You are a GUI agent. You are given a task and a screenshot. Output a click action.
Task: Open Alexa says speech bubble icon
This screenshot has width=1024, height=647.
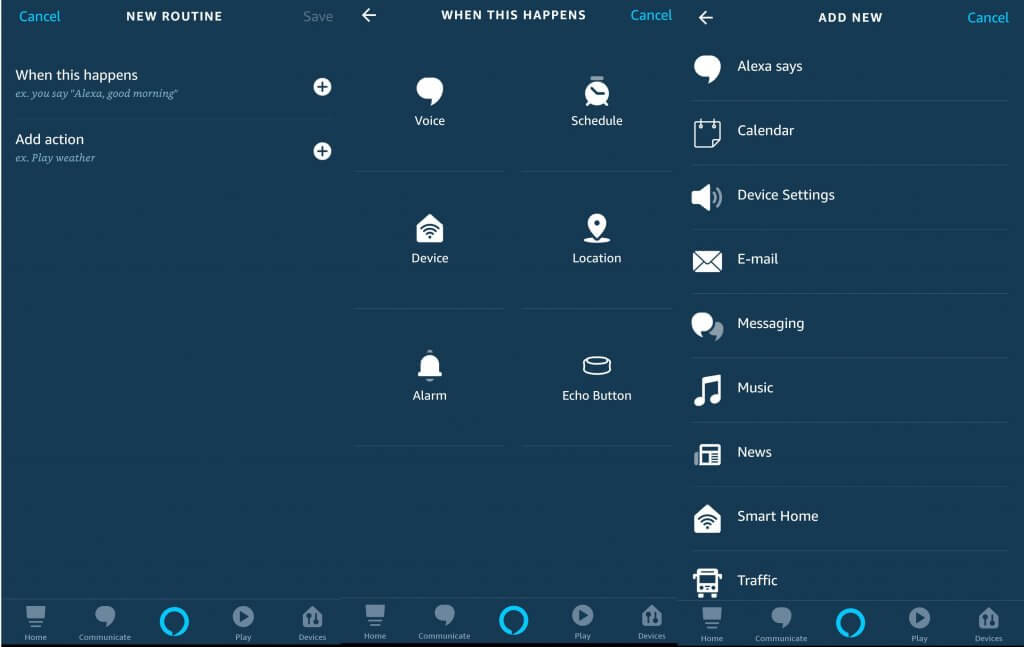(x=707, y=69)
